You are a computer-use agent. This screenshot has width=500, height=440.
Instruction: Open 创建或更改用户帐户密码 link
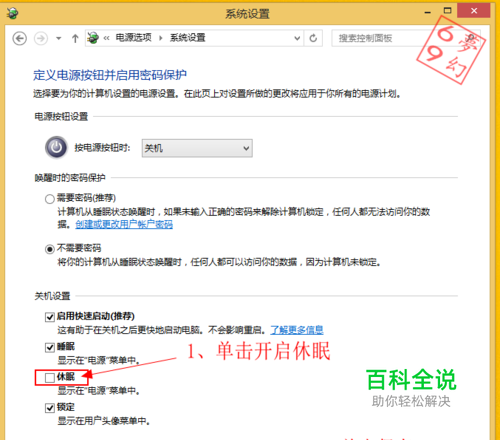coord(124,224)
